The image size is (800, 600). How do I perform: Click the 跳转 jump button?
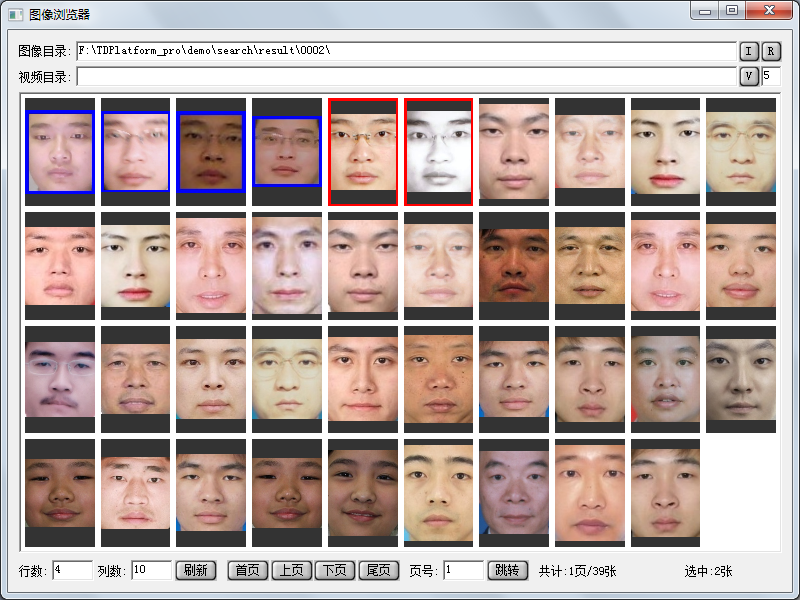point(508,570)
